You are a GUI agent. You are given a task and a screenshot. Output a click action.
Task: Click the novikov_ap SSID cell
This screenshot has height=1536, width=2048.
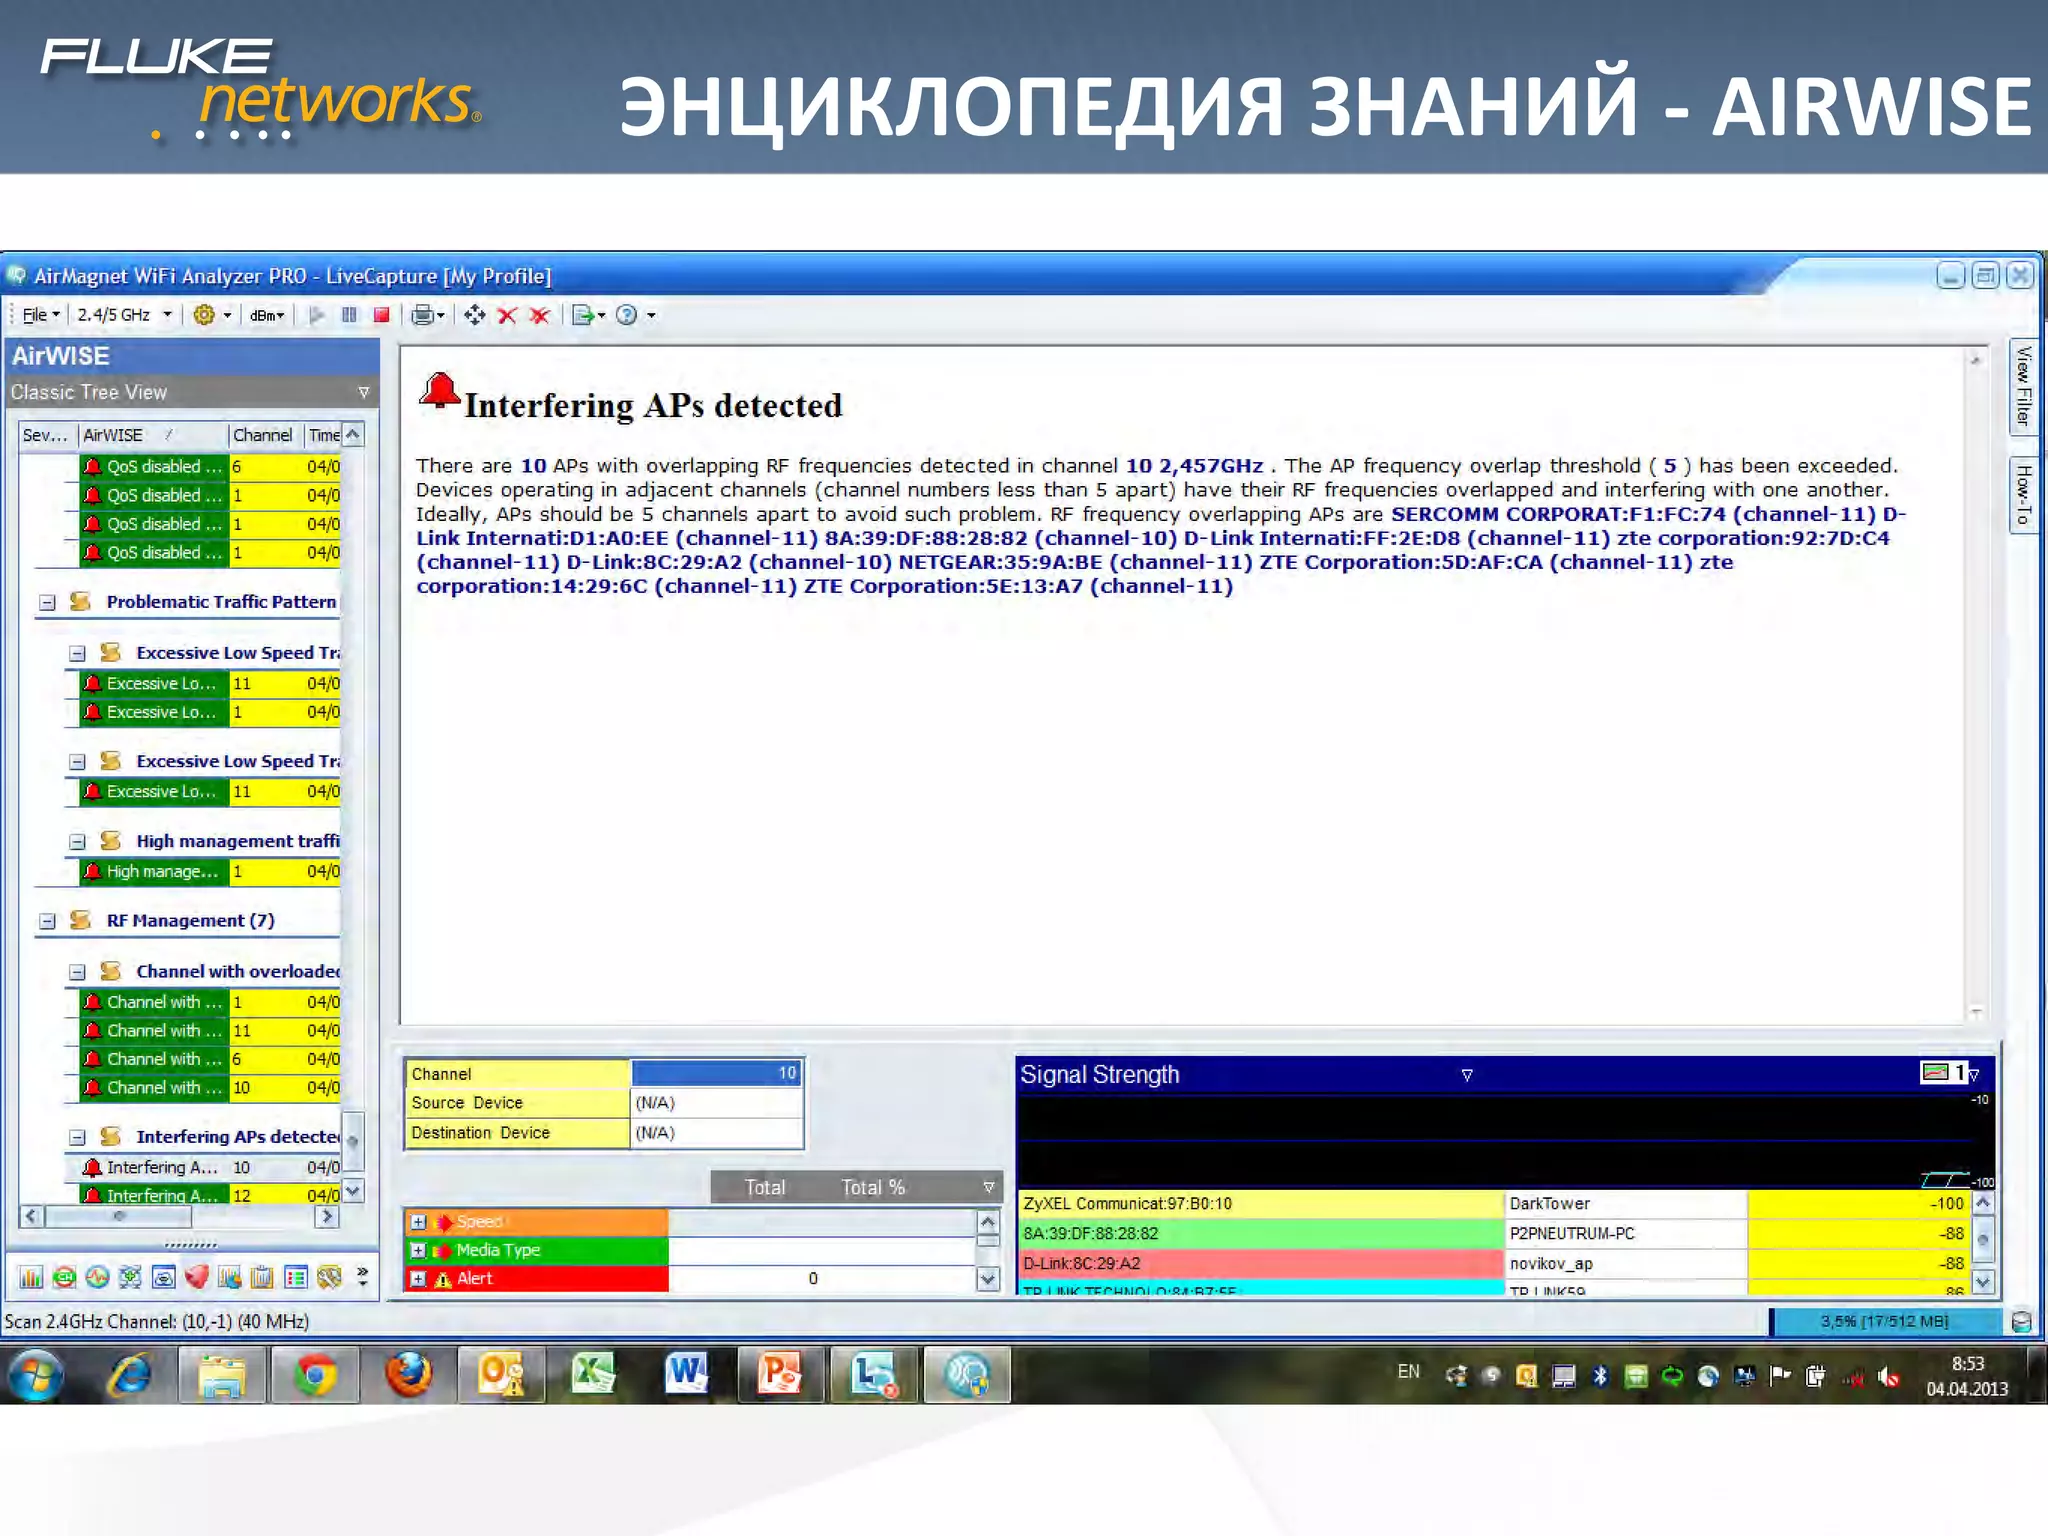[x=1625, y=1264]
